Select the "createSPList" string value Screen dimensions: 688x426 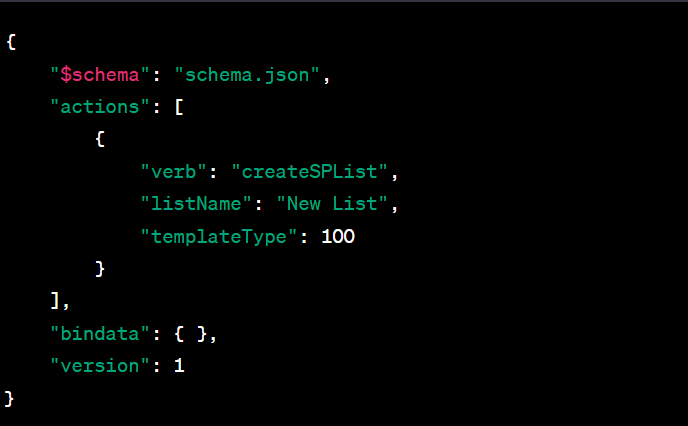(309, 172)
